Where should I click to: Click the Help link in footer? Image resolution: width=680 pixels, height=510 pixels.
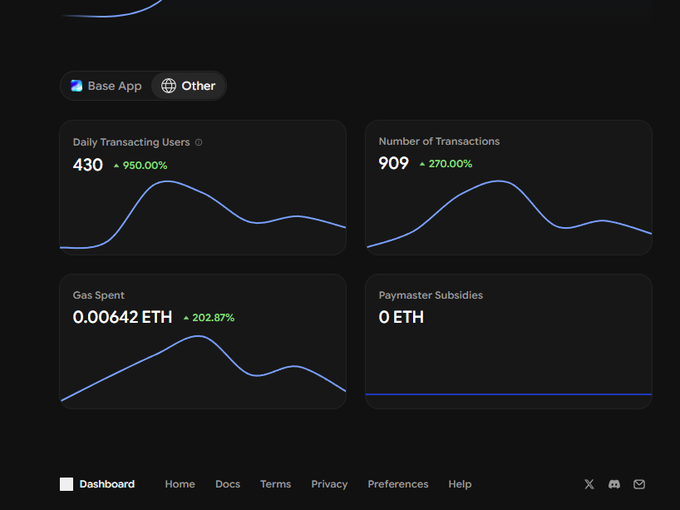pyautogui.click(x=460, y=484)
